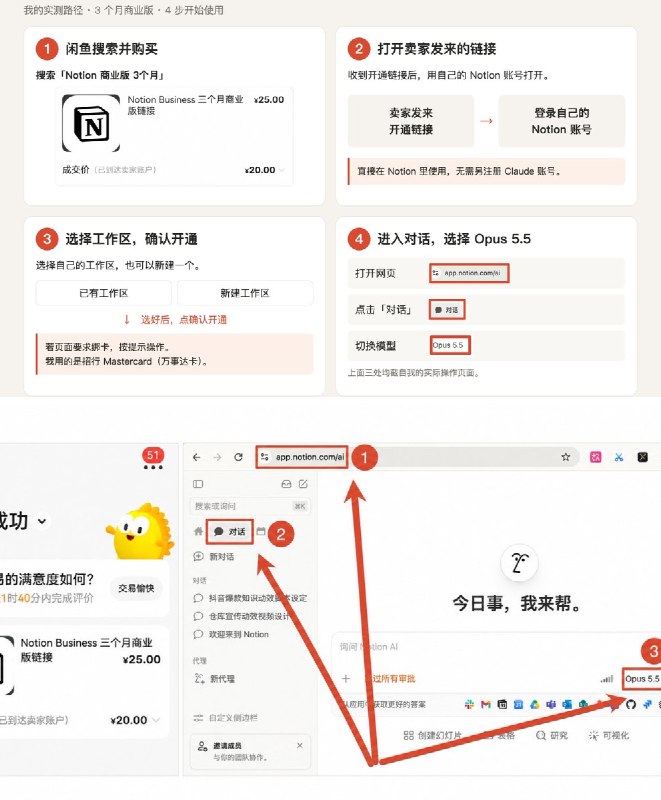Click the 登录自己的 Notion 账号 box
This screenshot has width=661, height=800.
click(x=562, y=121)
